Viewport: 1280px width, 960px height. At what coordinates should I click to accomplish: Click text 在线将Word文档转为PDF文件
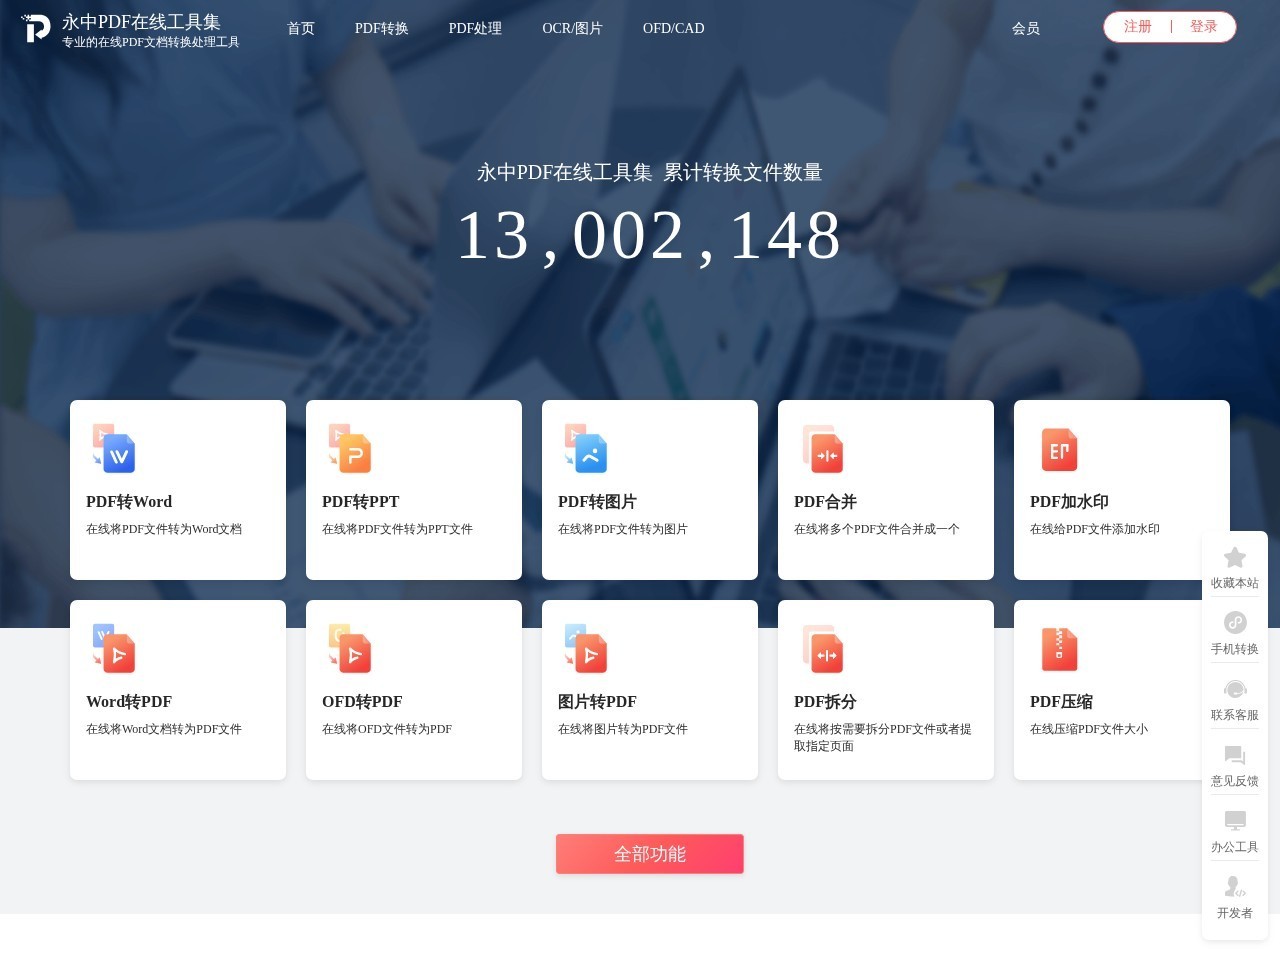click(164, 729)
